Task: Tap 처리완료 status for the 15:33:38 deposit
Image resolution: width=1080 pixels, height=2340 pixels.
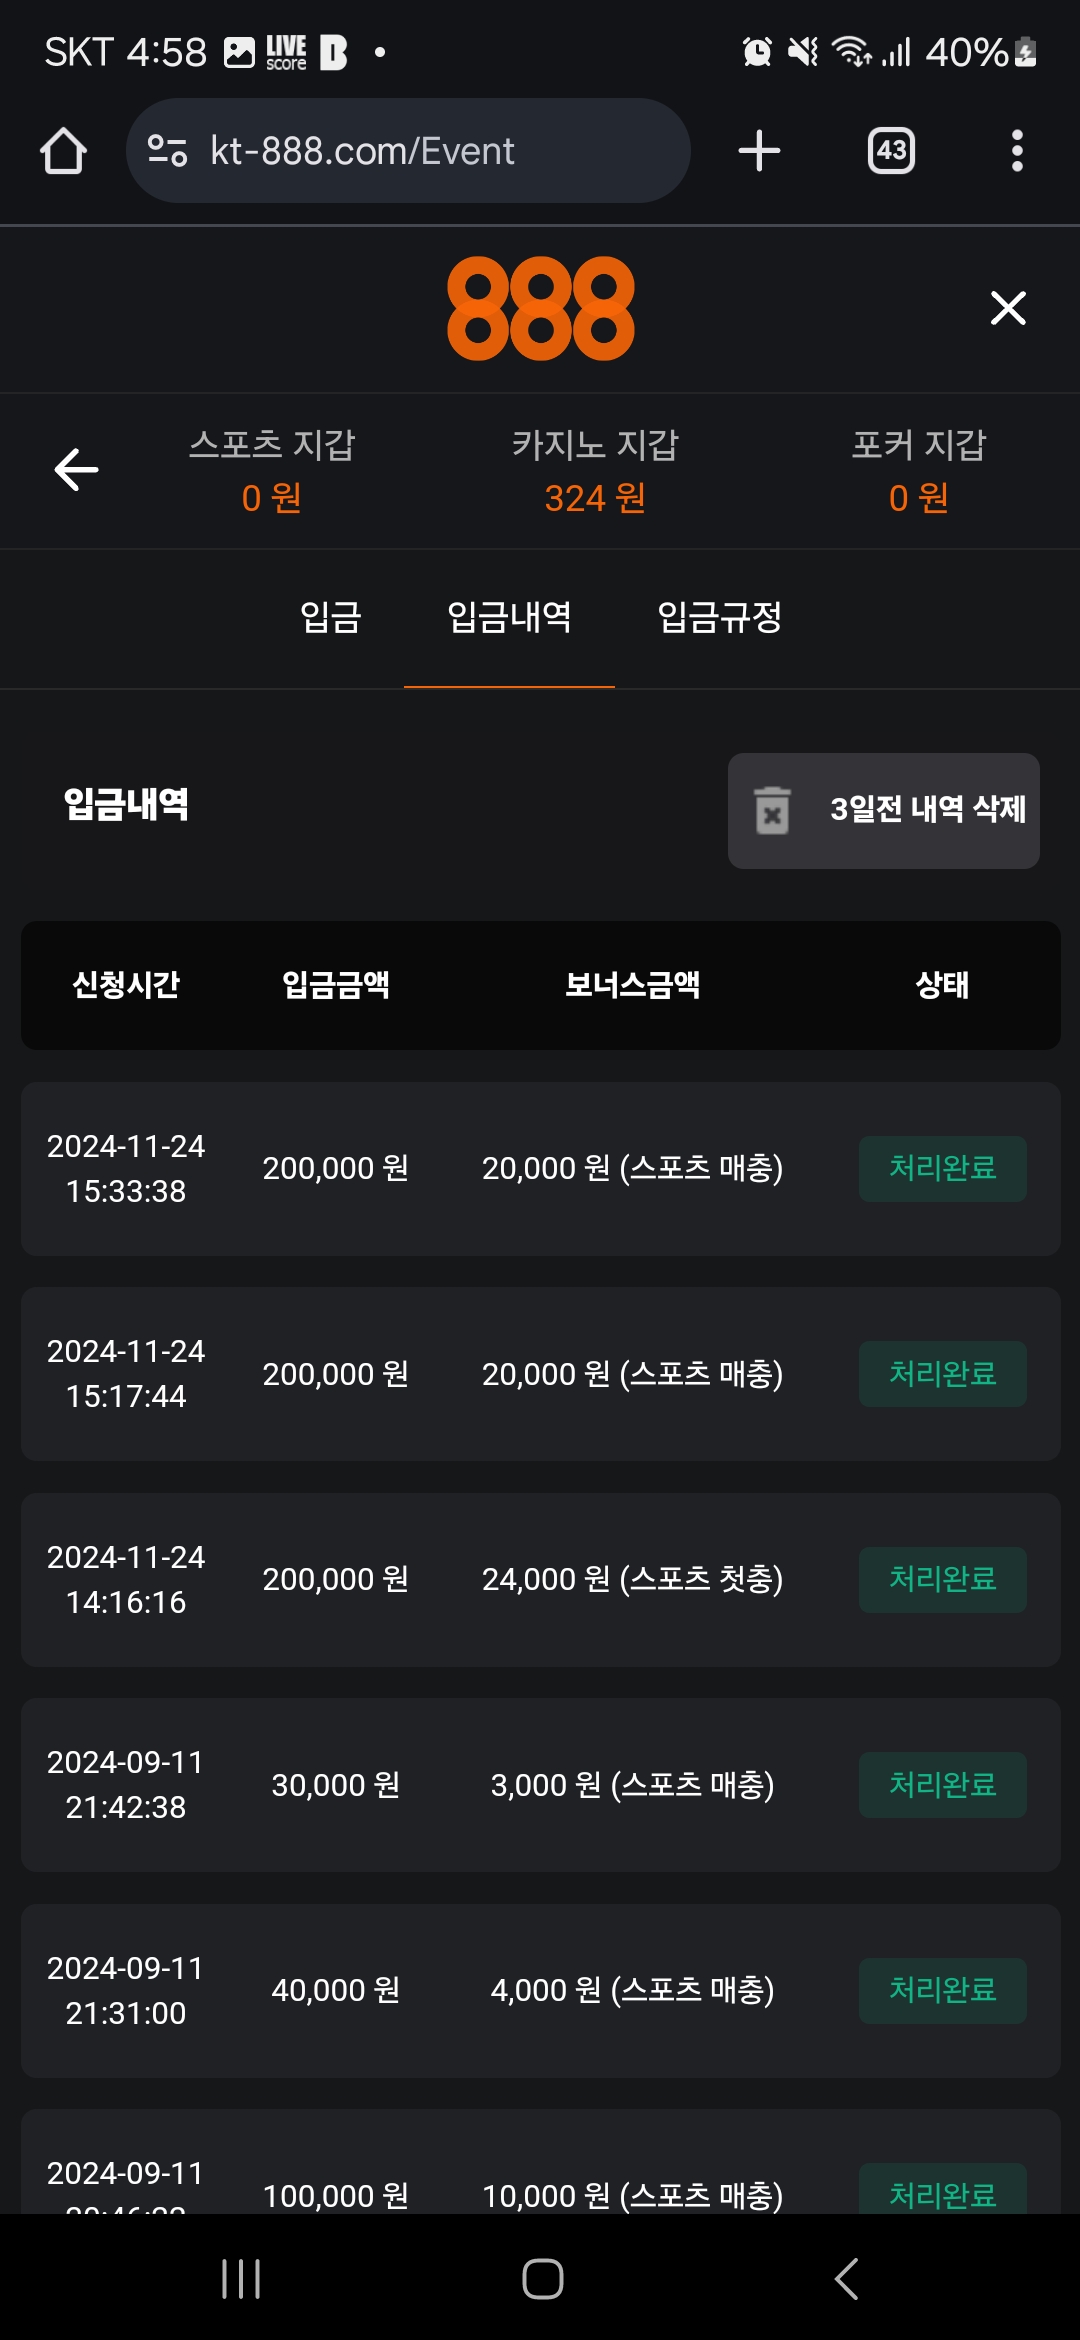Action: [x=942, y=1168]
